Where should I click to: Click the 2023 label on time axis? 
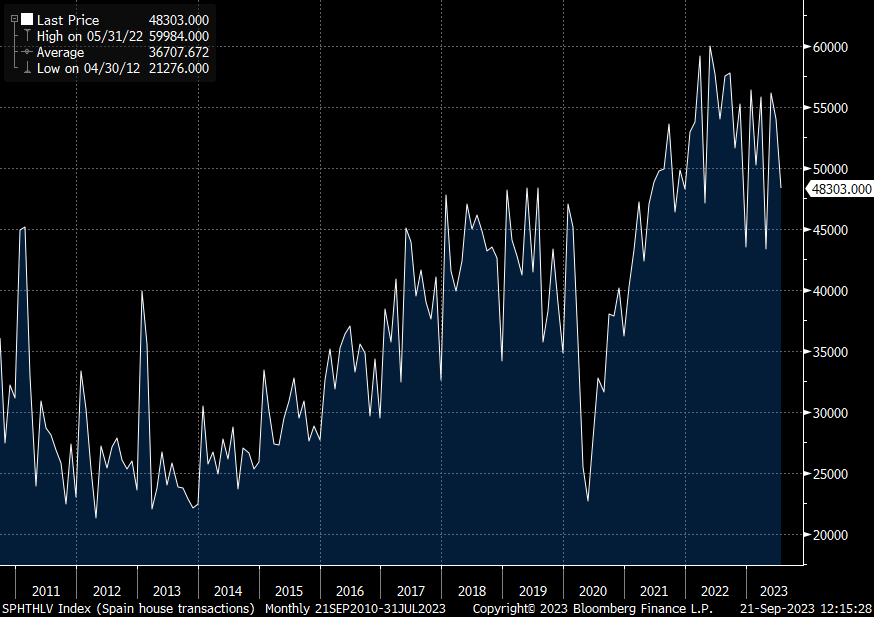(775, 590)
